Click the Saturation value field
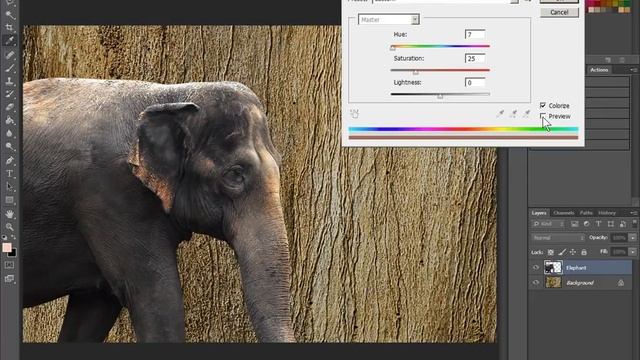640x360 pixels. click(x=475, y=58)
